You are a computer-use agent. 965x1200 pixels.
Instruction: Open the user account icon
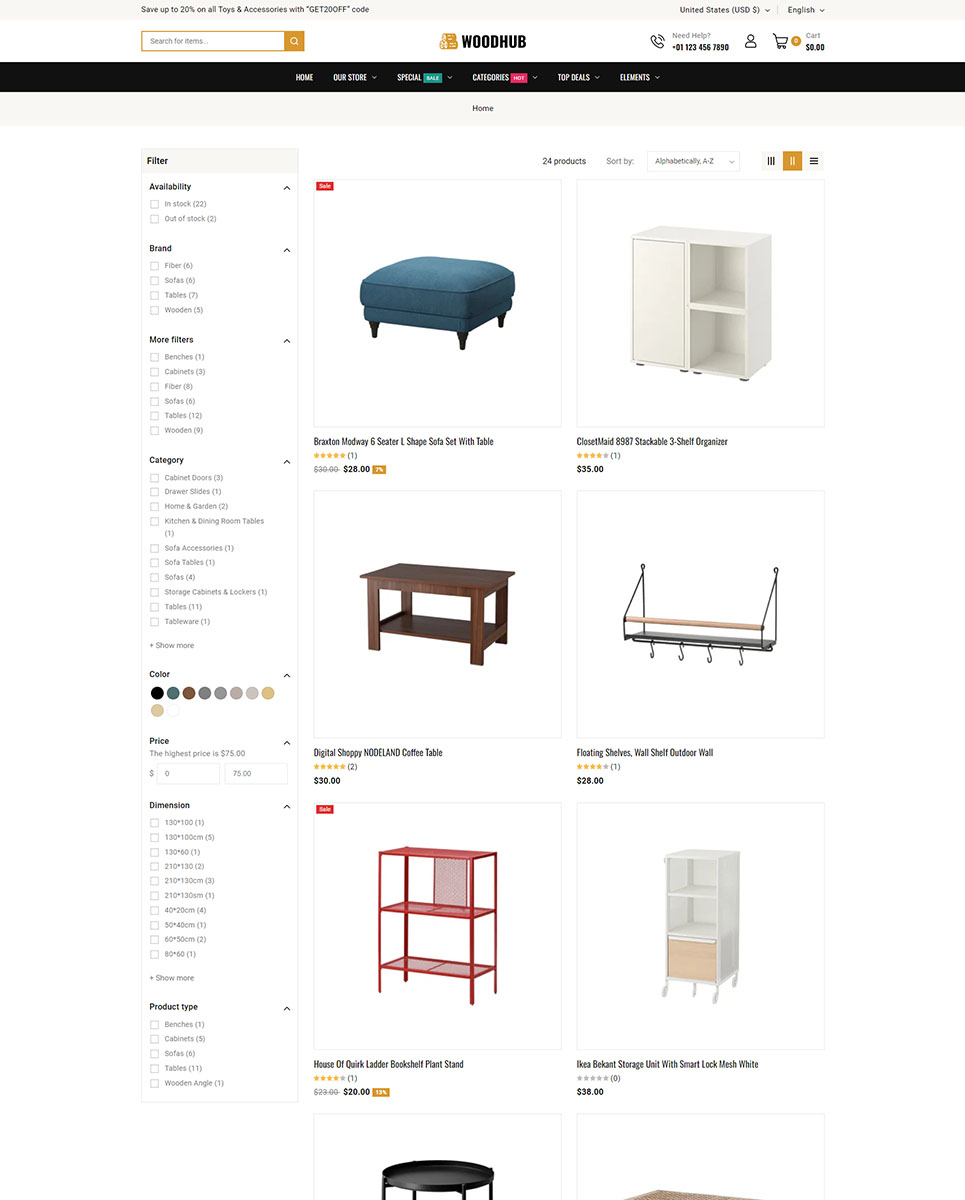pyautogui.click(x=750, y=42)
